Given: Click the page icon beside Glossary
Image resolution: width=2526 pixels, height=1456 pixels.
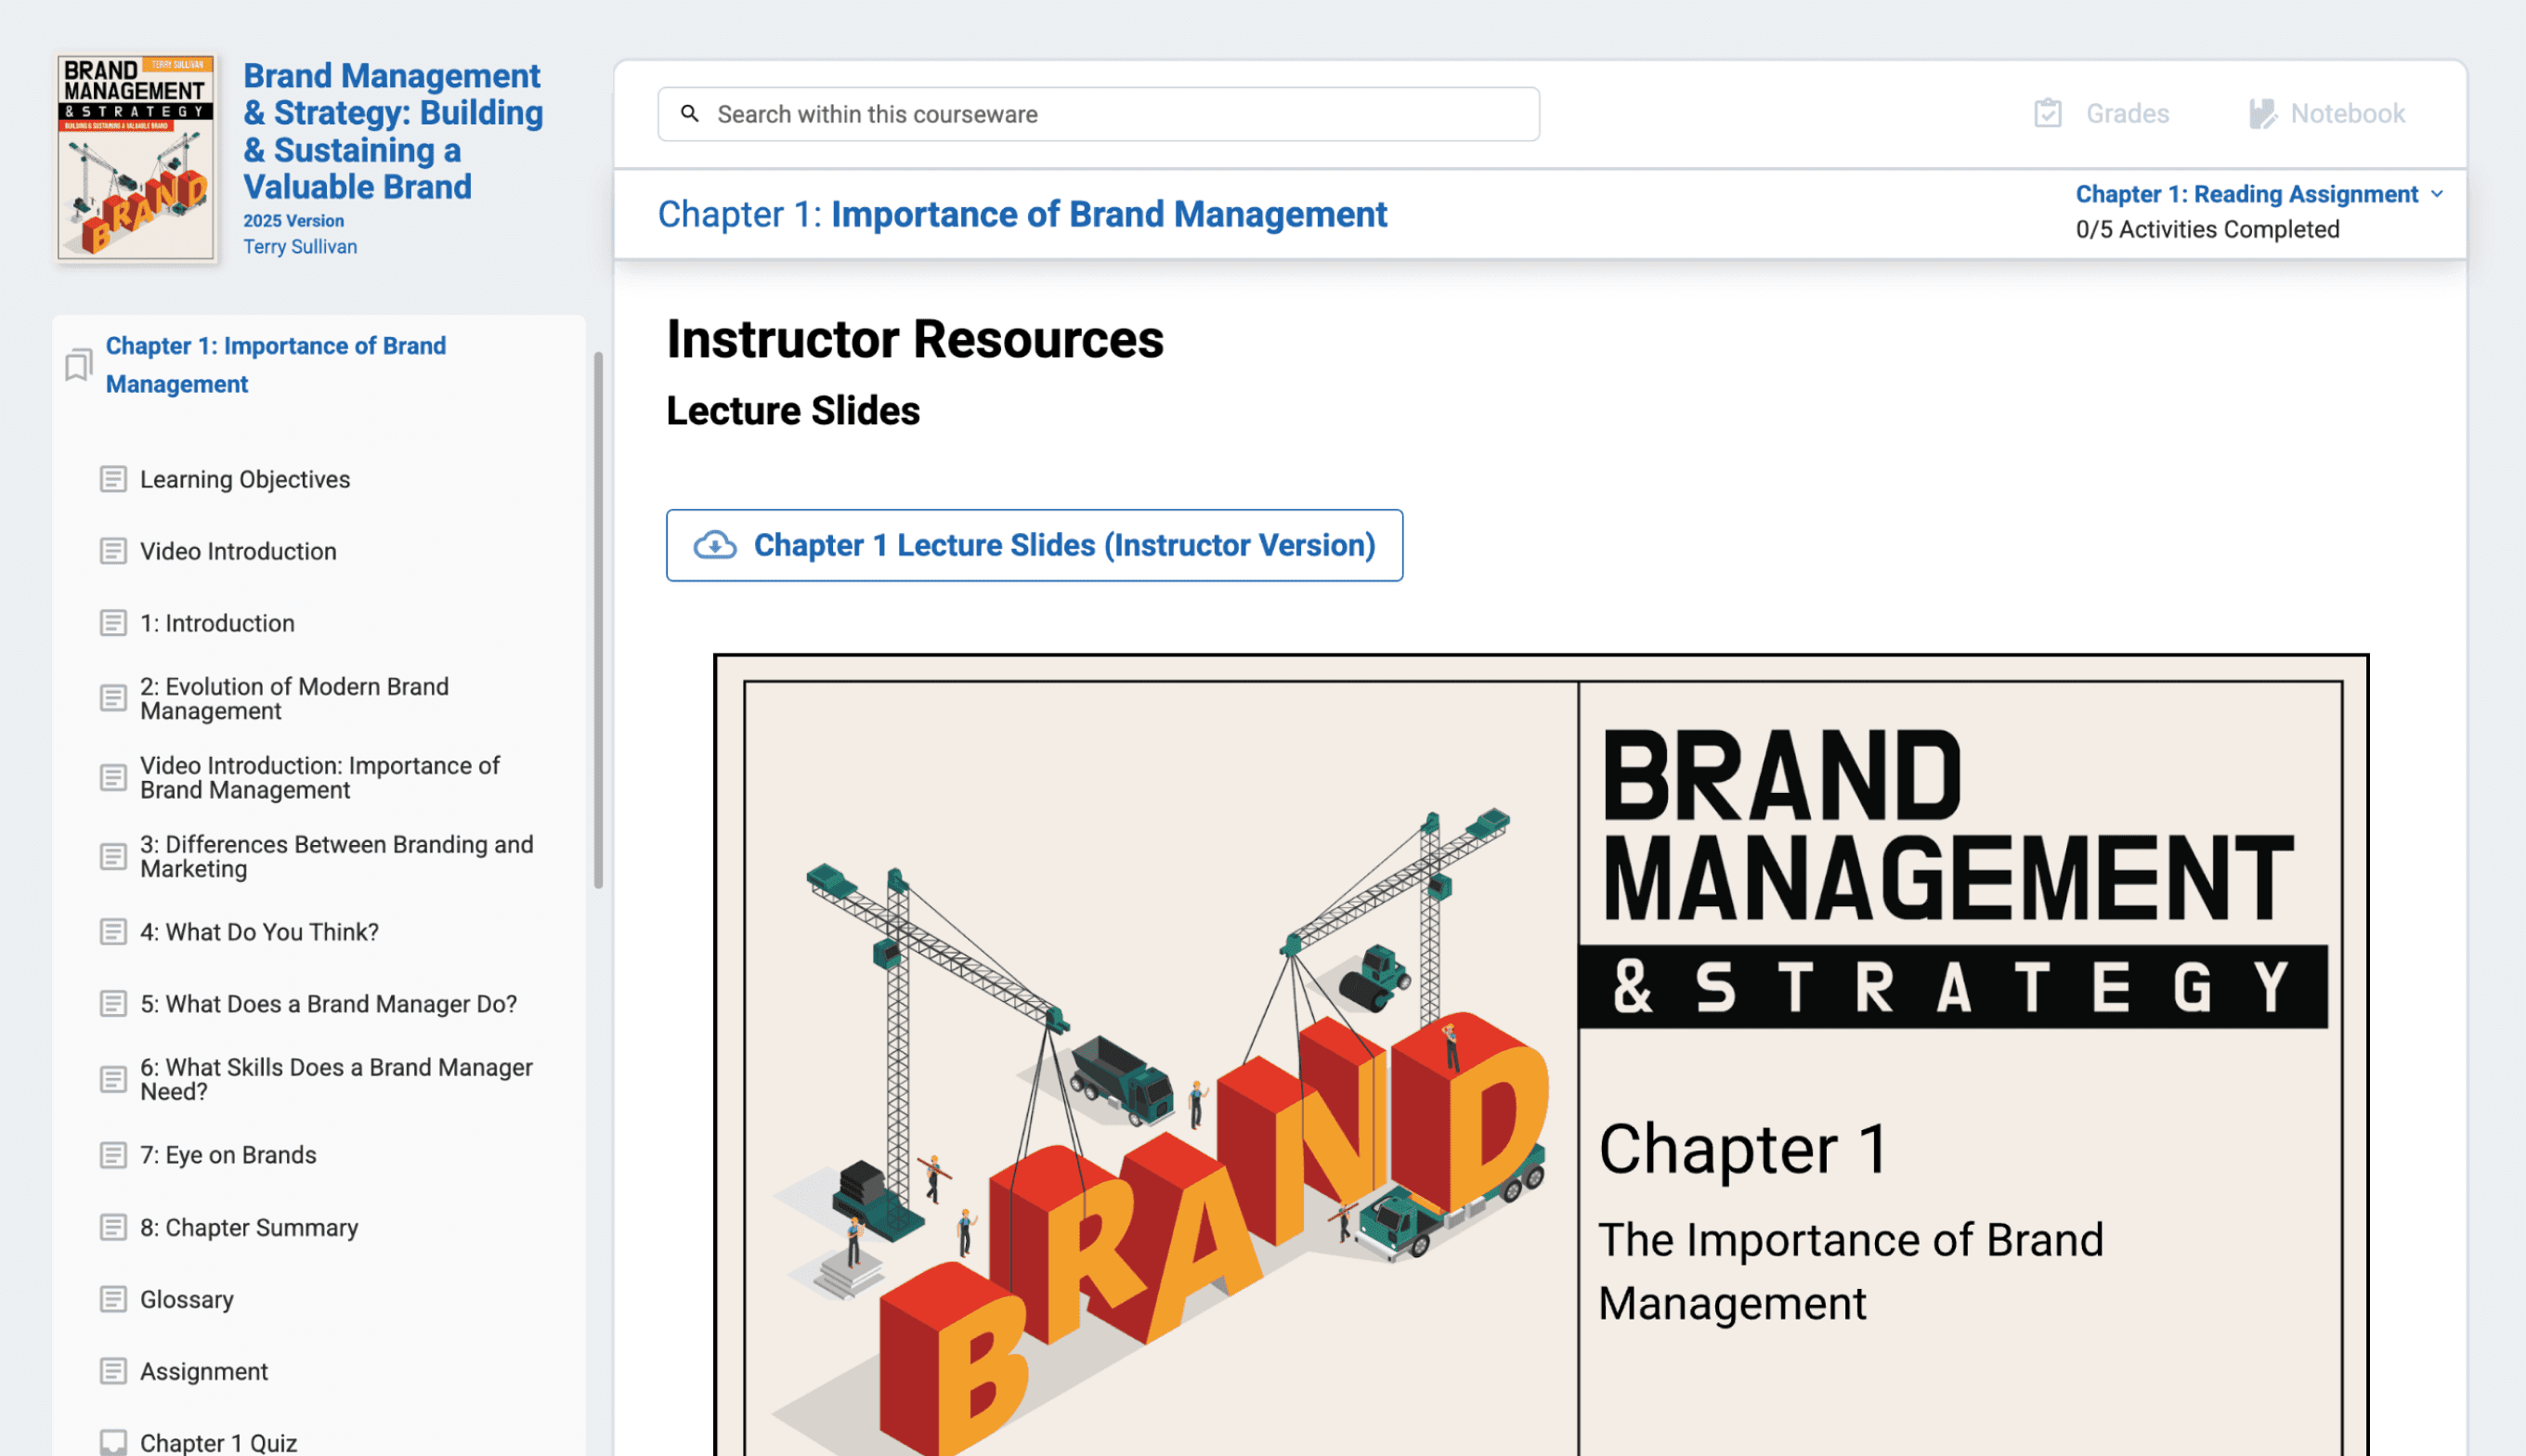Looking at the screenshot, I should [113, 1299].
